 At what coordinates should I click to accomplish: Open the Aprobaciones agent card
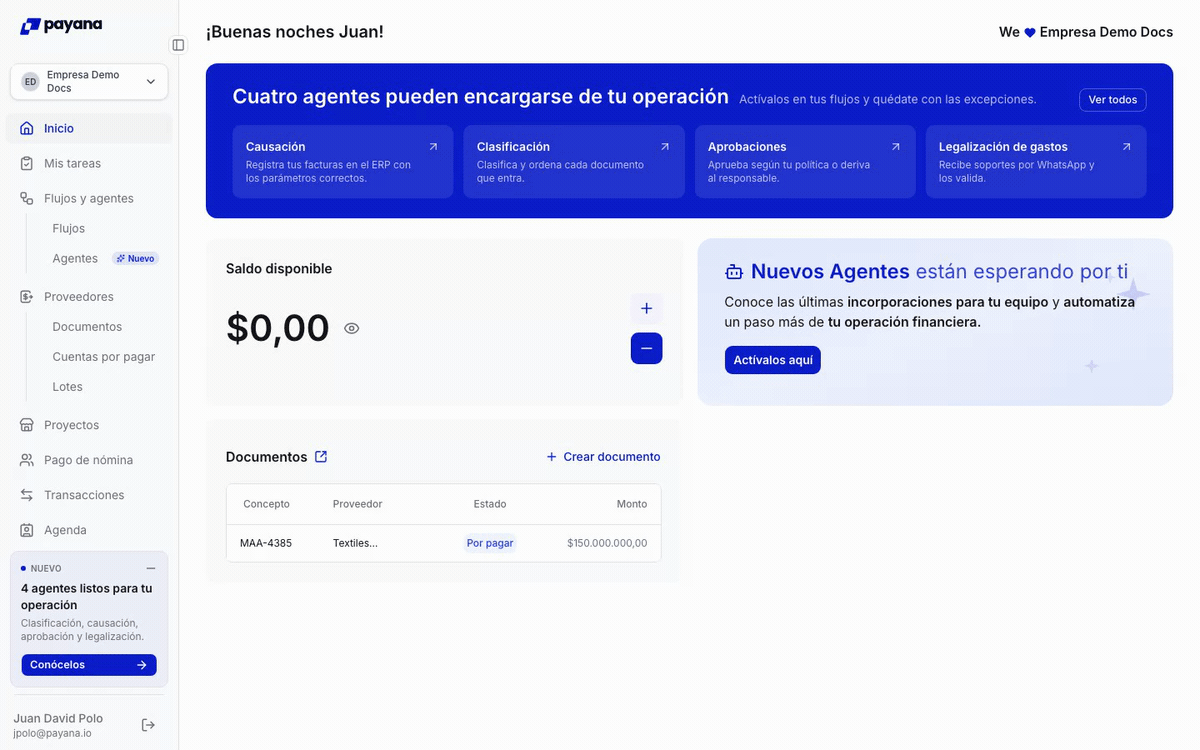tap(805, 161)
